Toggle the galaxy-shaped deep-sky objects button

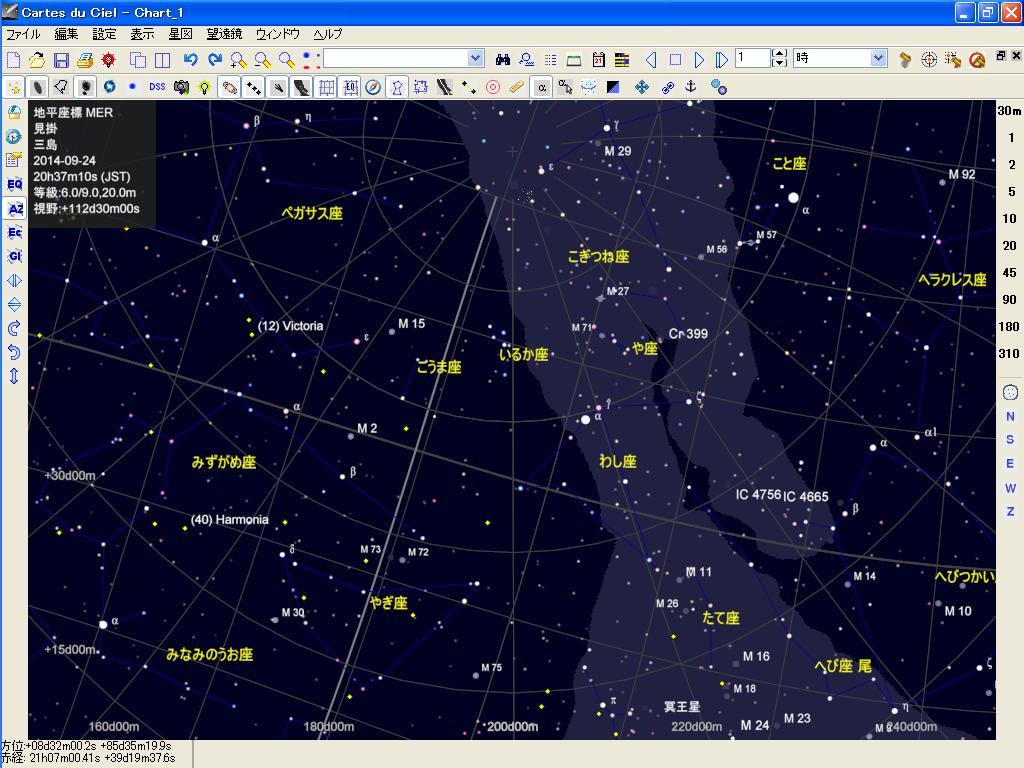point(38,87)
